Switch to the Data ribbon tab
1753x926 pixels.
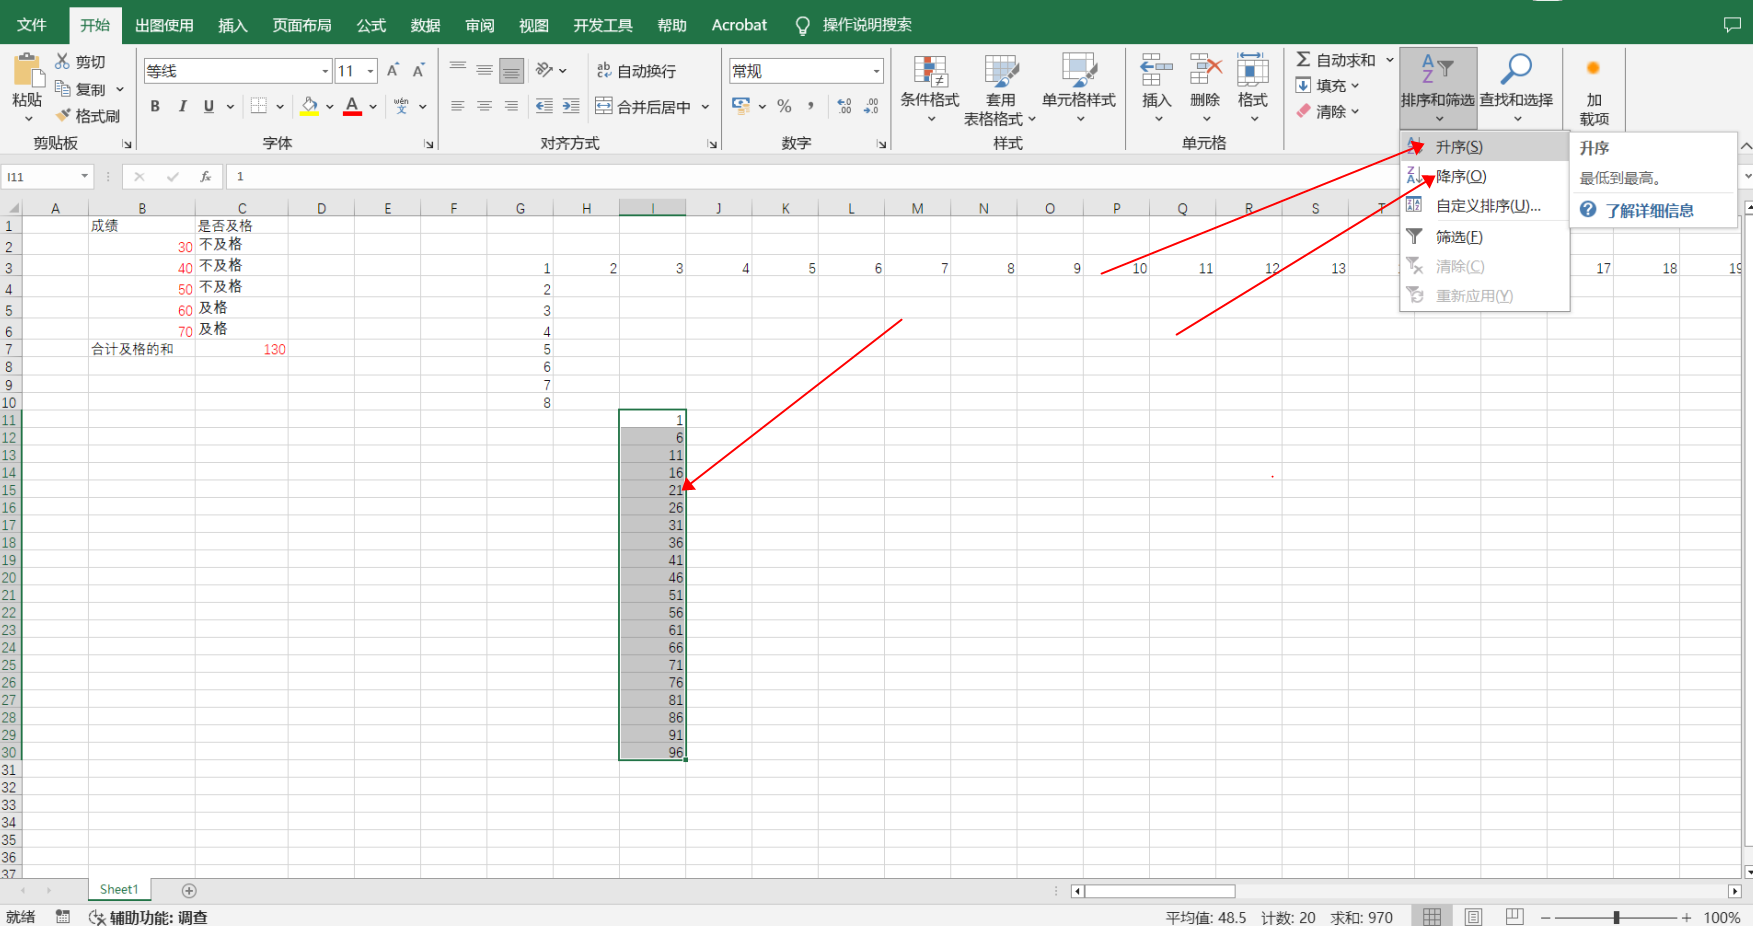click(425, 25)
